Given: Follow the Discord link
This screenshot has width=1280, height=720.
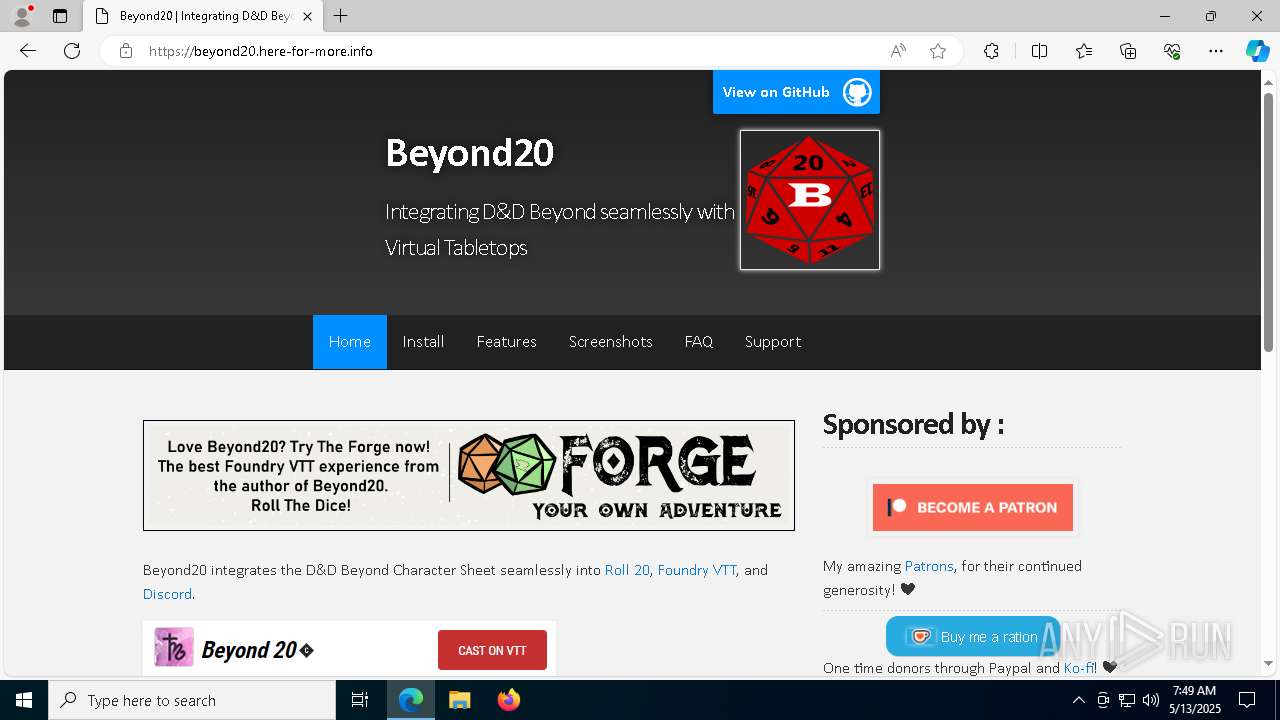Looking at the screenshot, I should (x=167, y=594).
